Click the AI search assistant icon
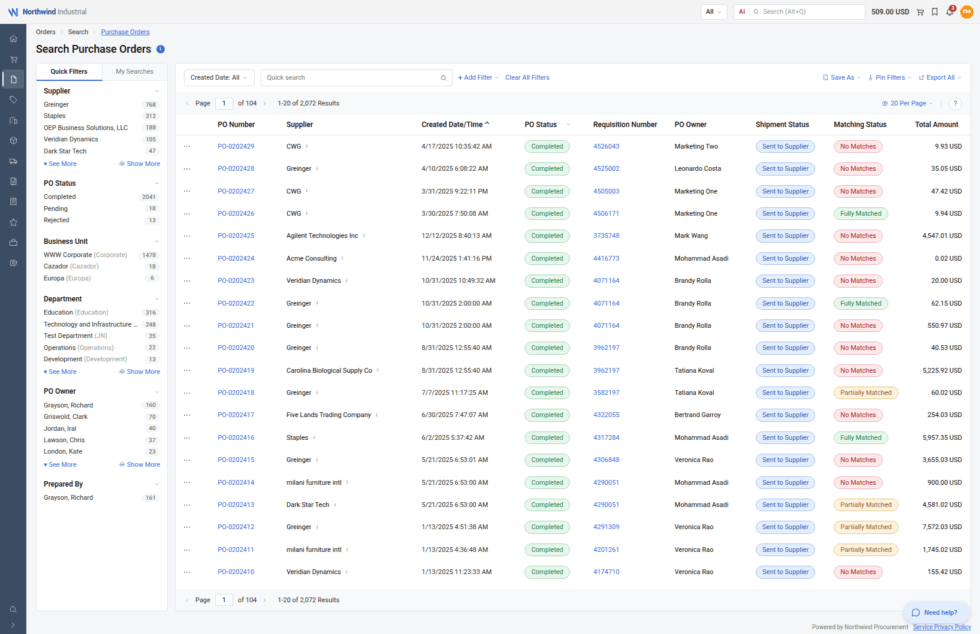This screenshot has height=634, width=980. coord(742,12)
